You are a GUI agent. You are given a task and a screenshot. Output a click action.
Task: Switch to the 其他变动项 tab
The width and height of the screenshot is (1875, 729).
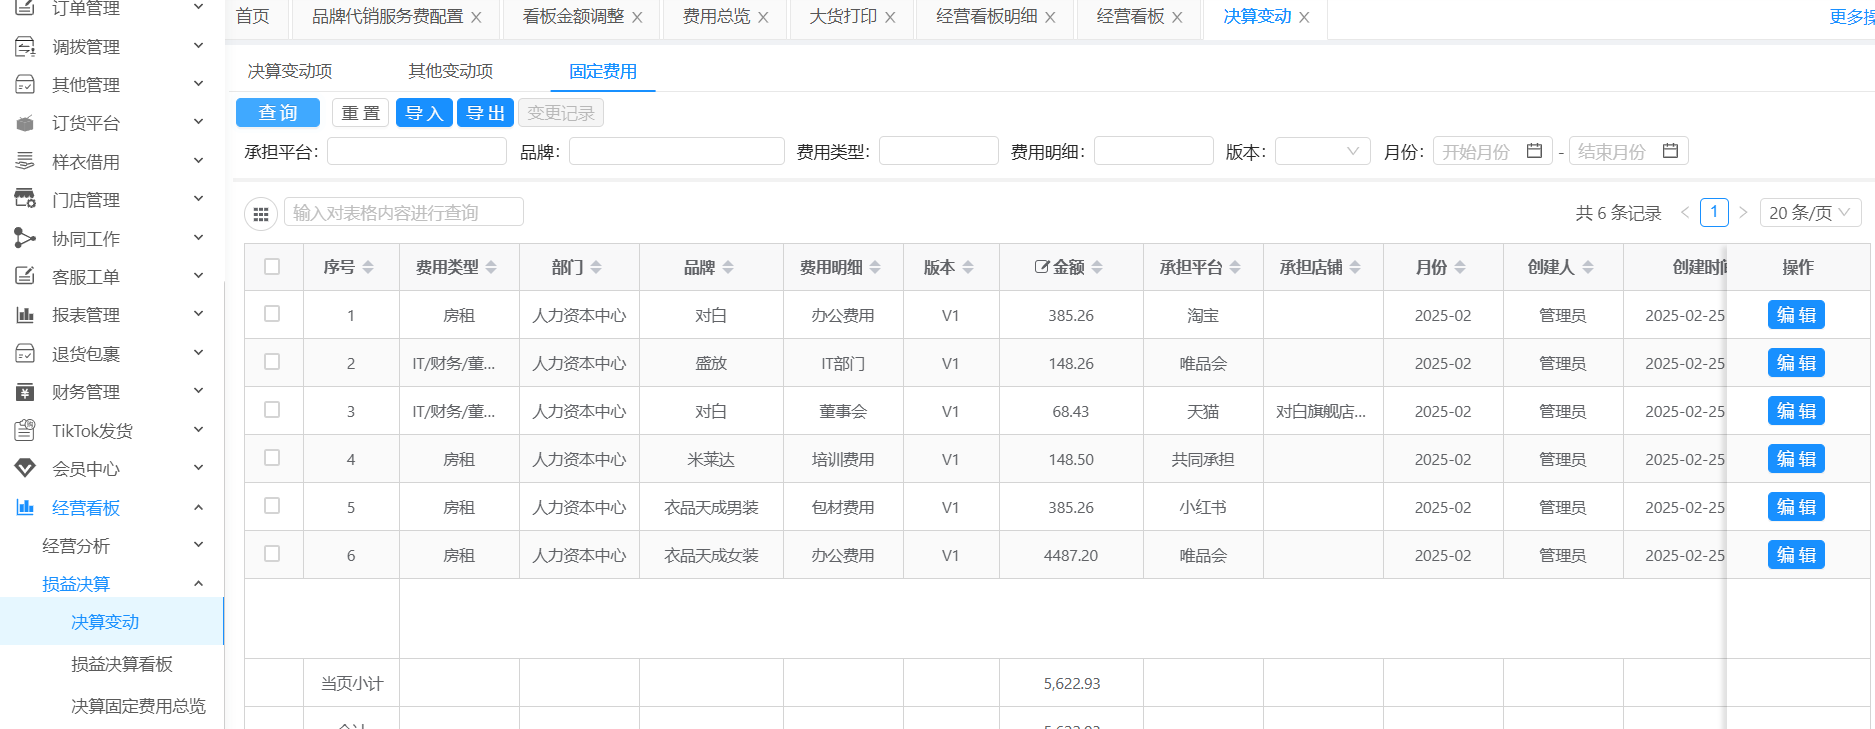coord(450,71)
